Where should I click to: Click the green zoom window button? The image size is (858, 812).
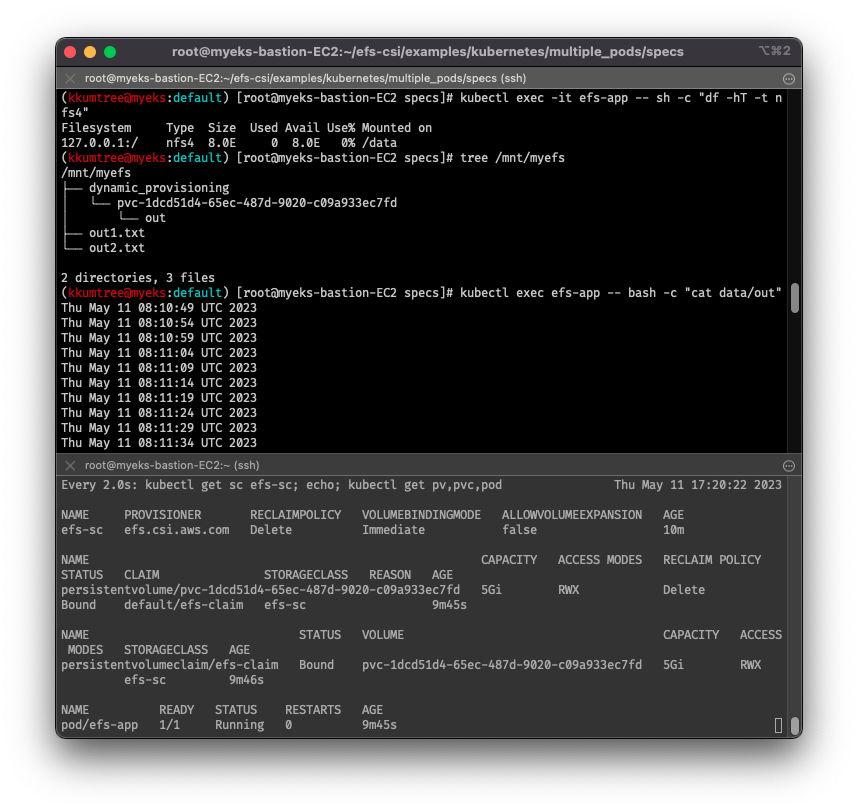click(x=110, y=52)
